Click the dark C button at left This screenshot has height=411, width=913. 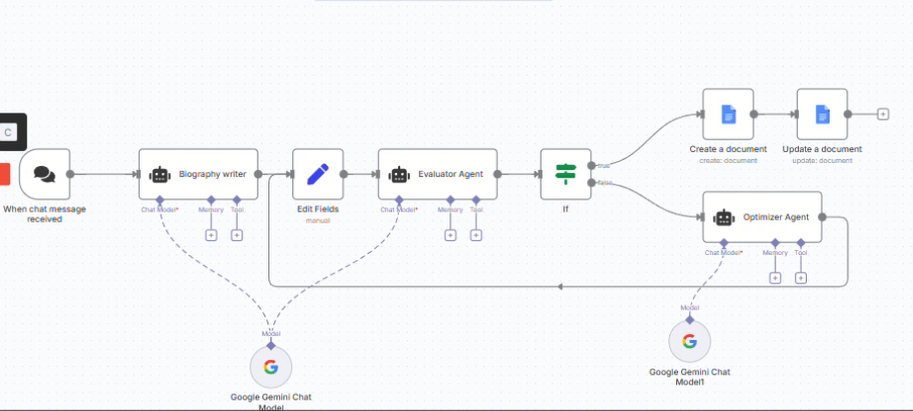tap(10, 132)
